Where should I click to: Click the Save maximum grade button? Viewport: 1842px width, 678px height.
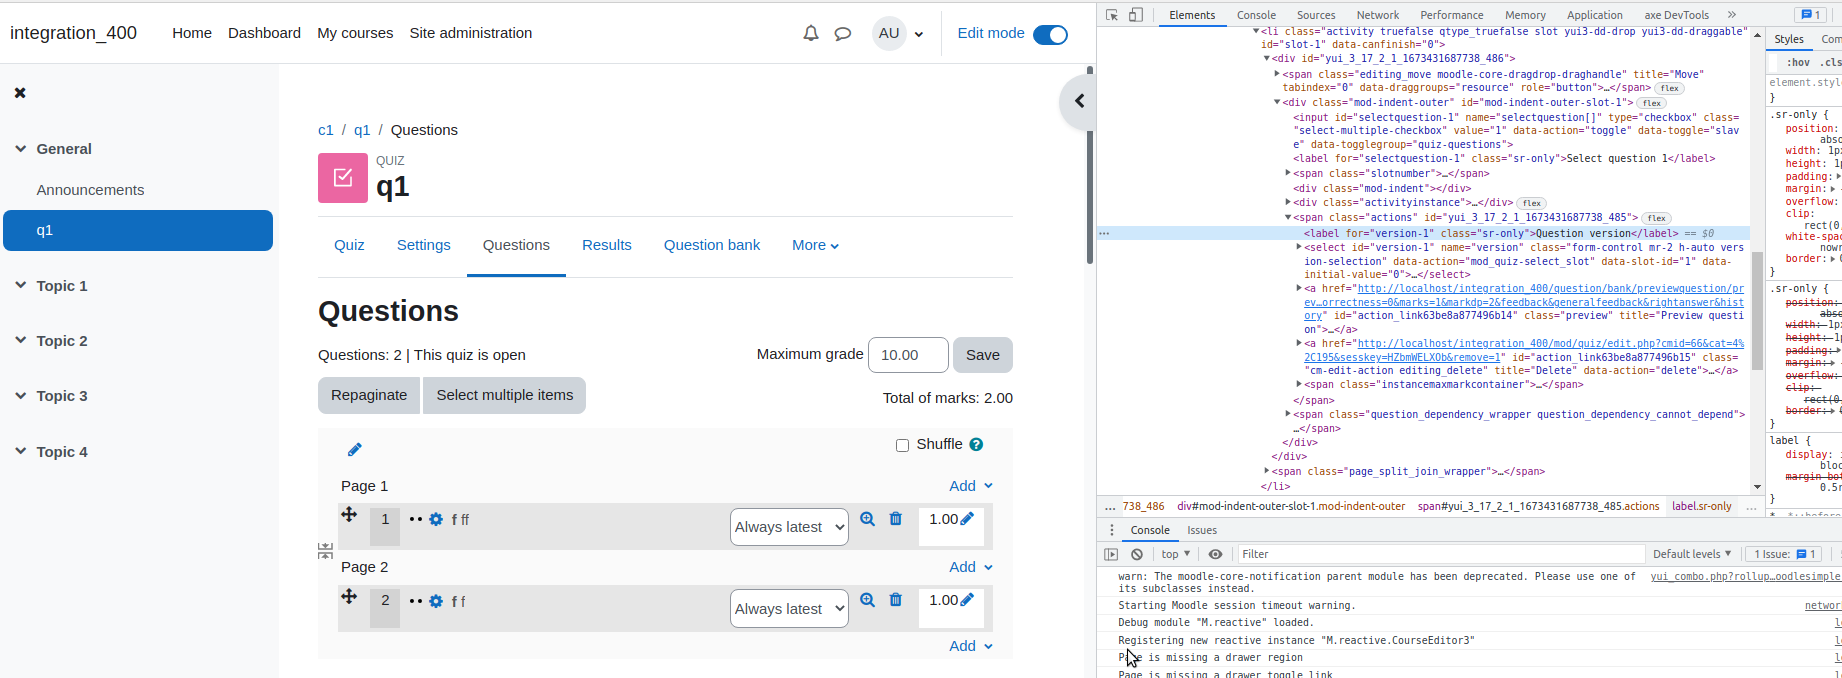coord(983,355)
